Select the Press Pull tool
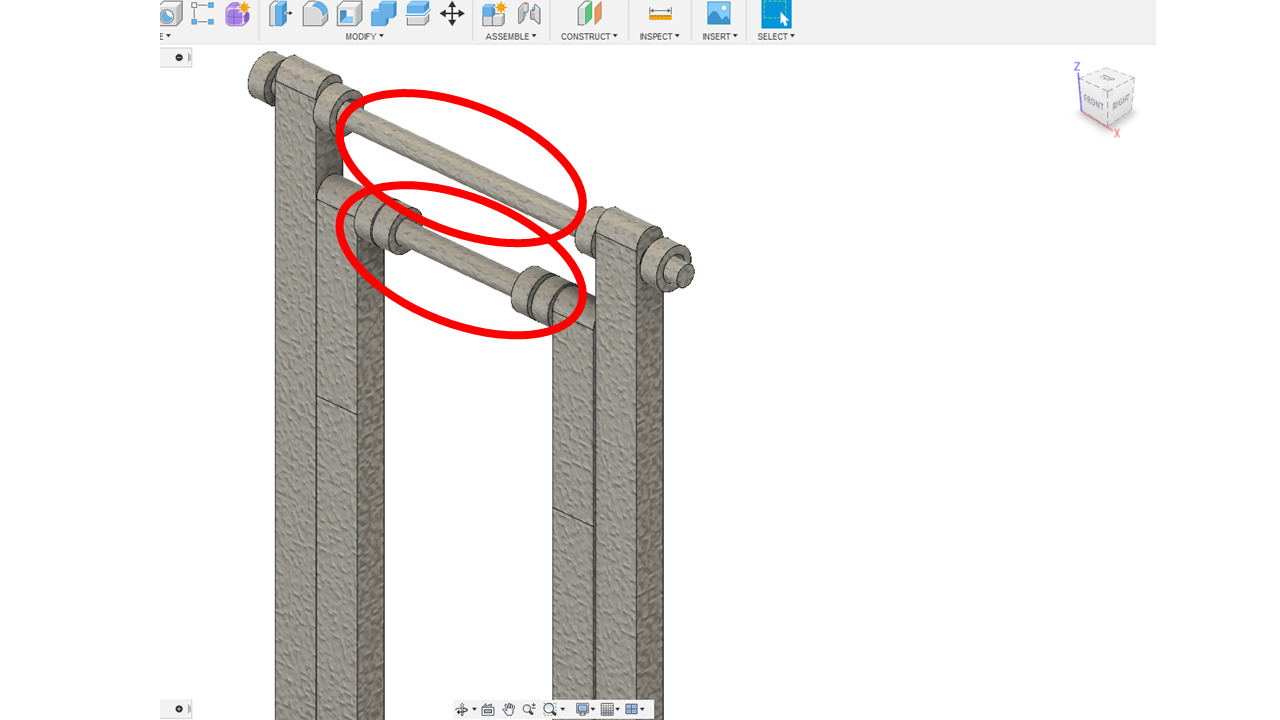Image resolution: width=1280 pixels, height=720 pixels. 281,13
